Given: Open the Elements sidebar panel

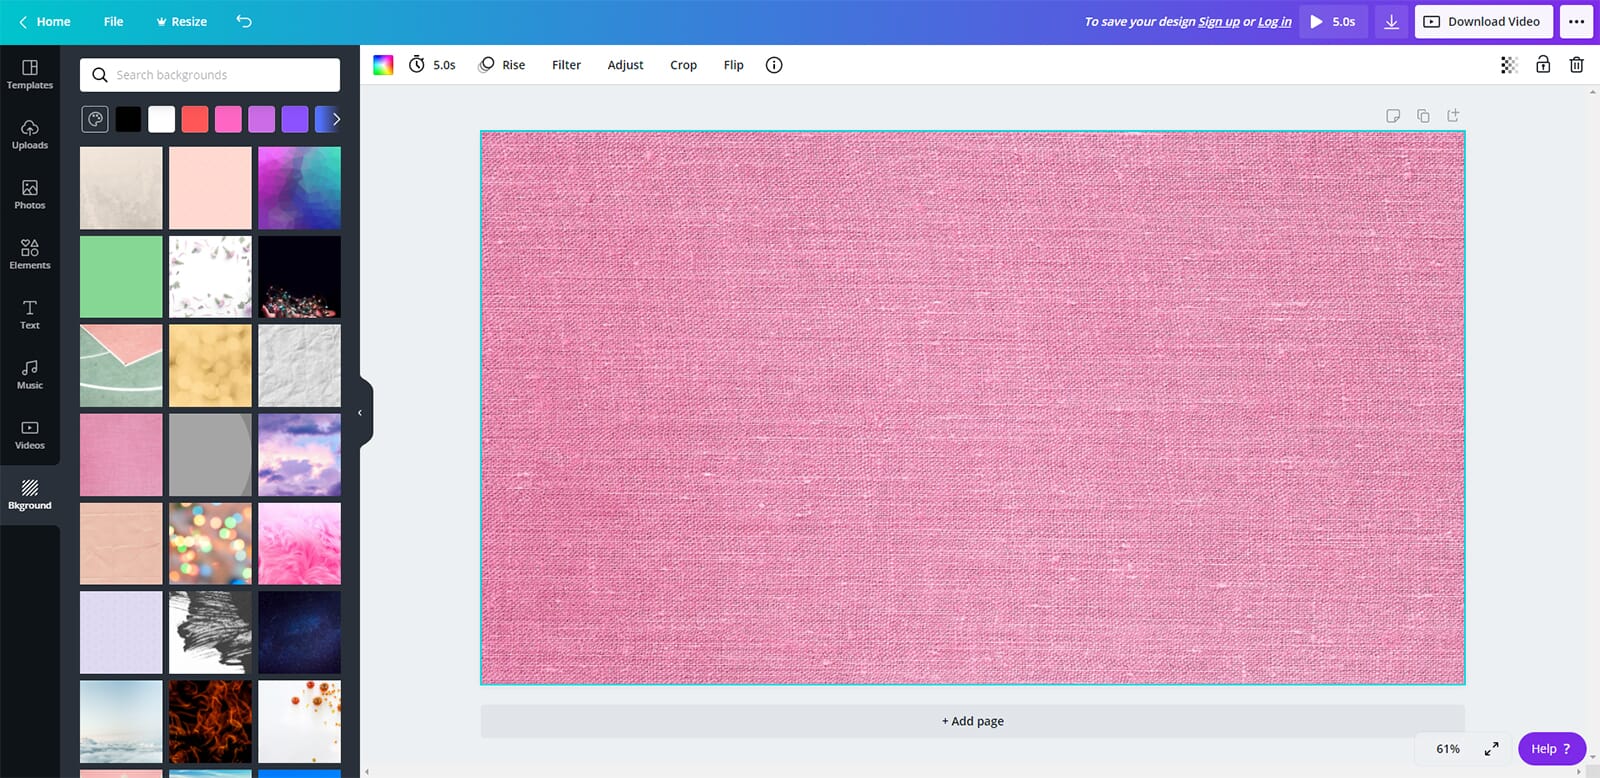Looking at the screenshot, I should tap(30, 254).
